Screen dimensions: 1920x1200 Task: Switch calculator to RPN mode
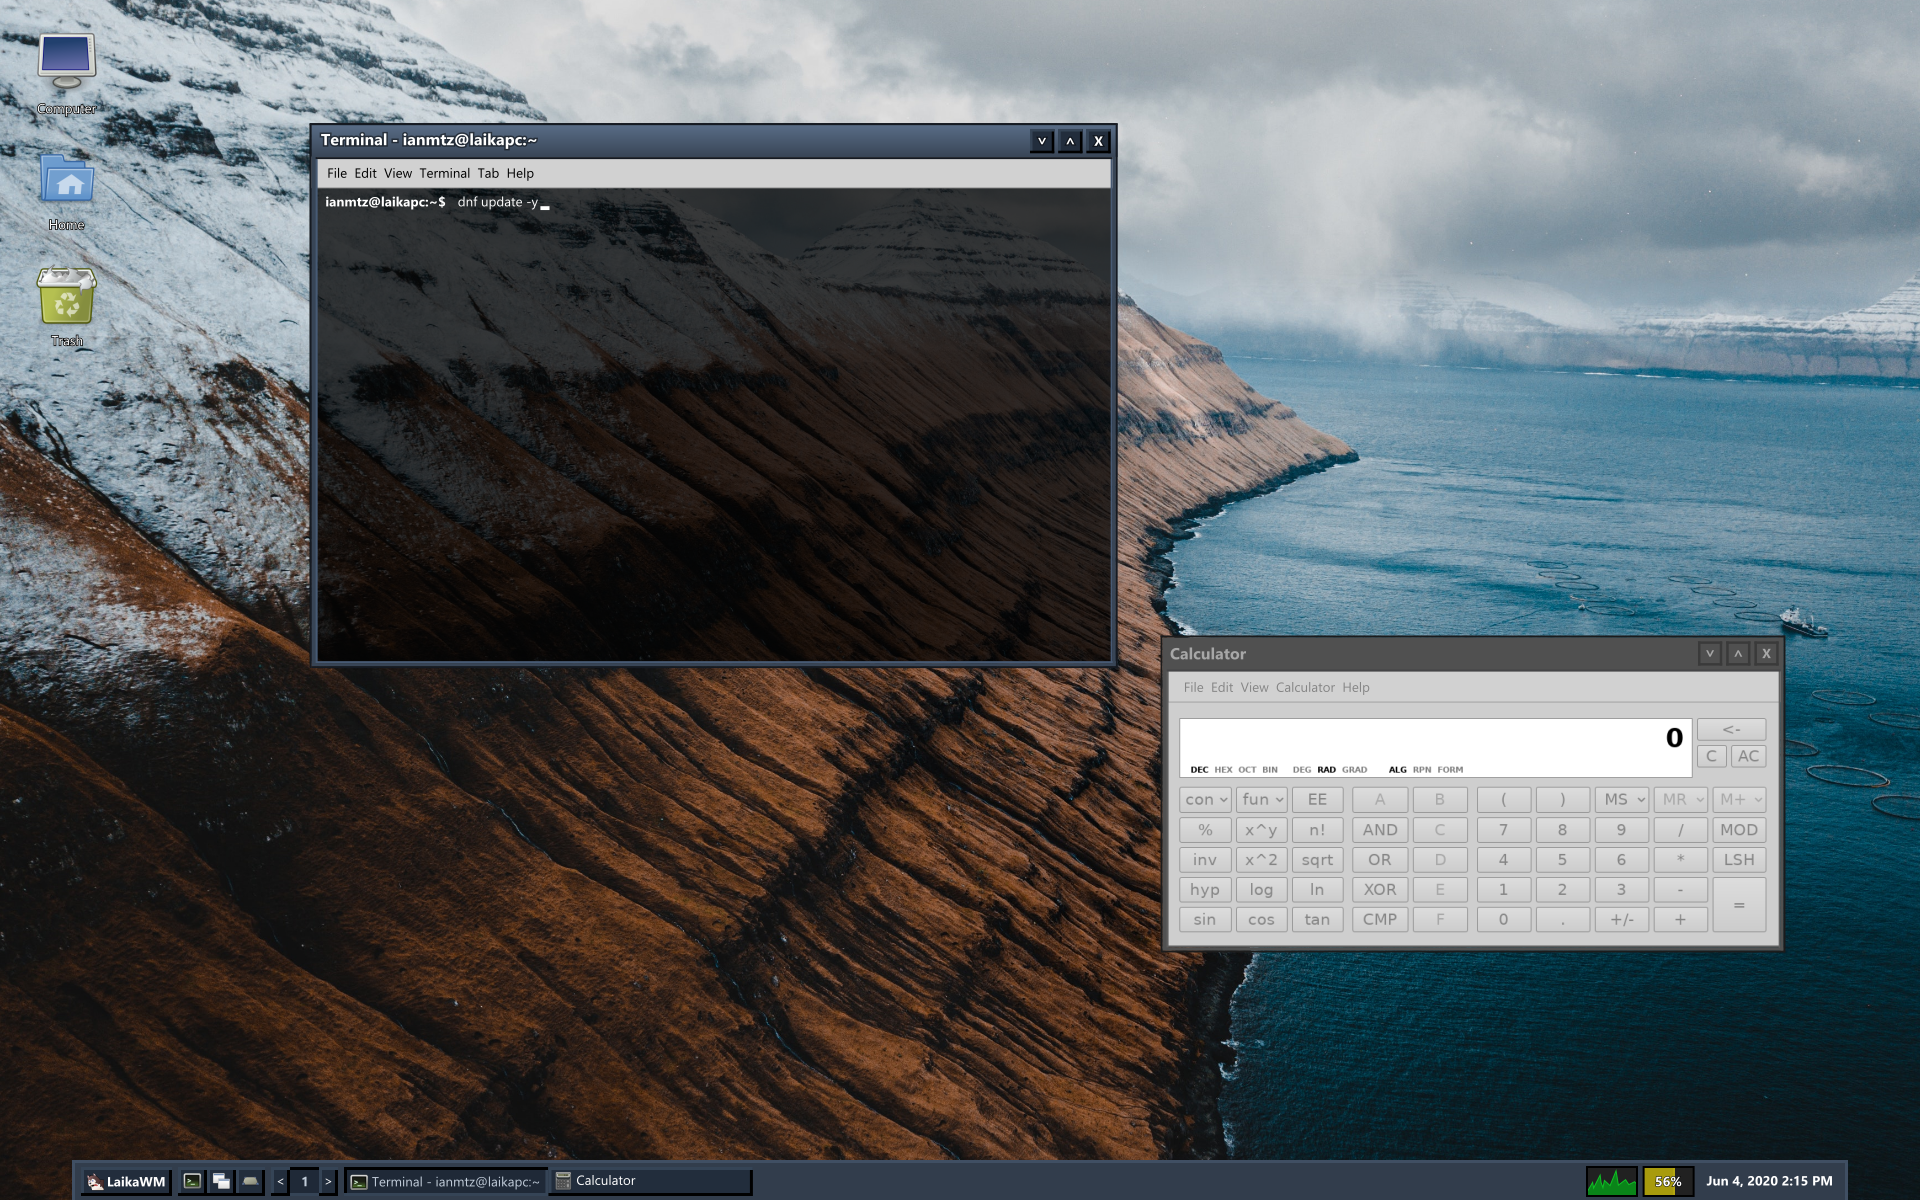tap(1421, 770)
